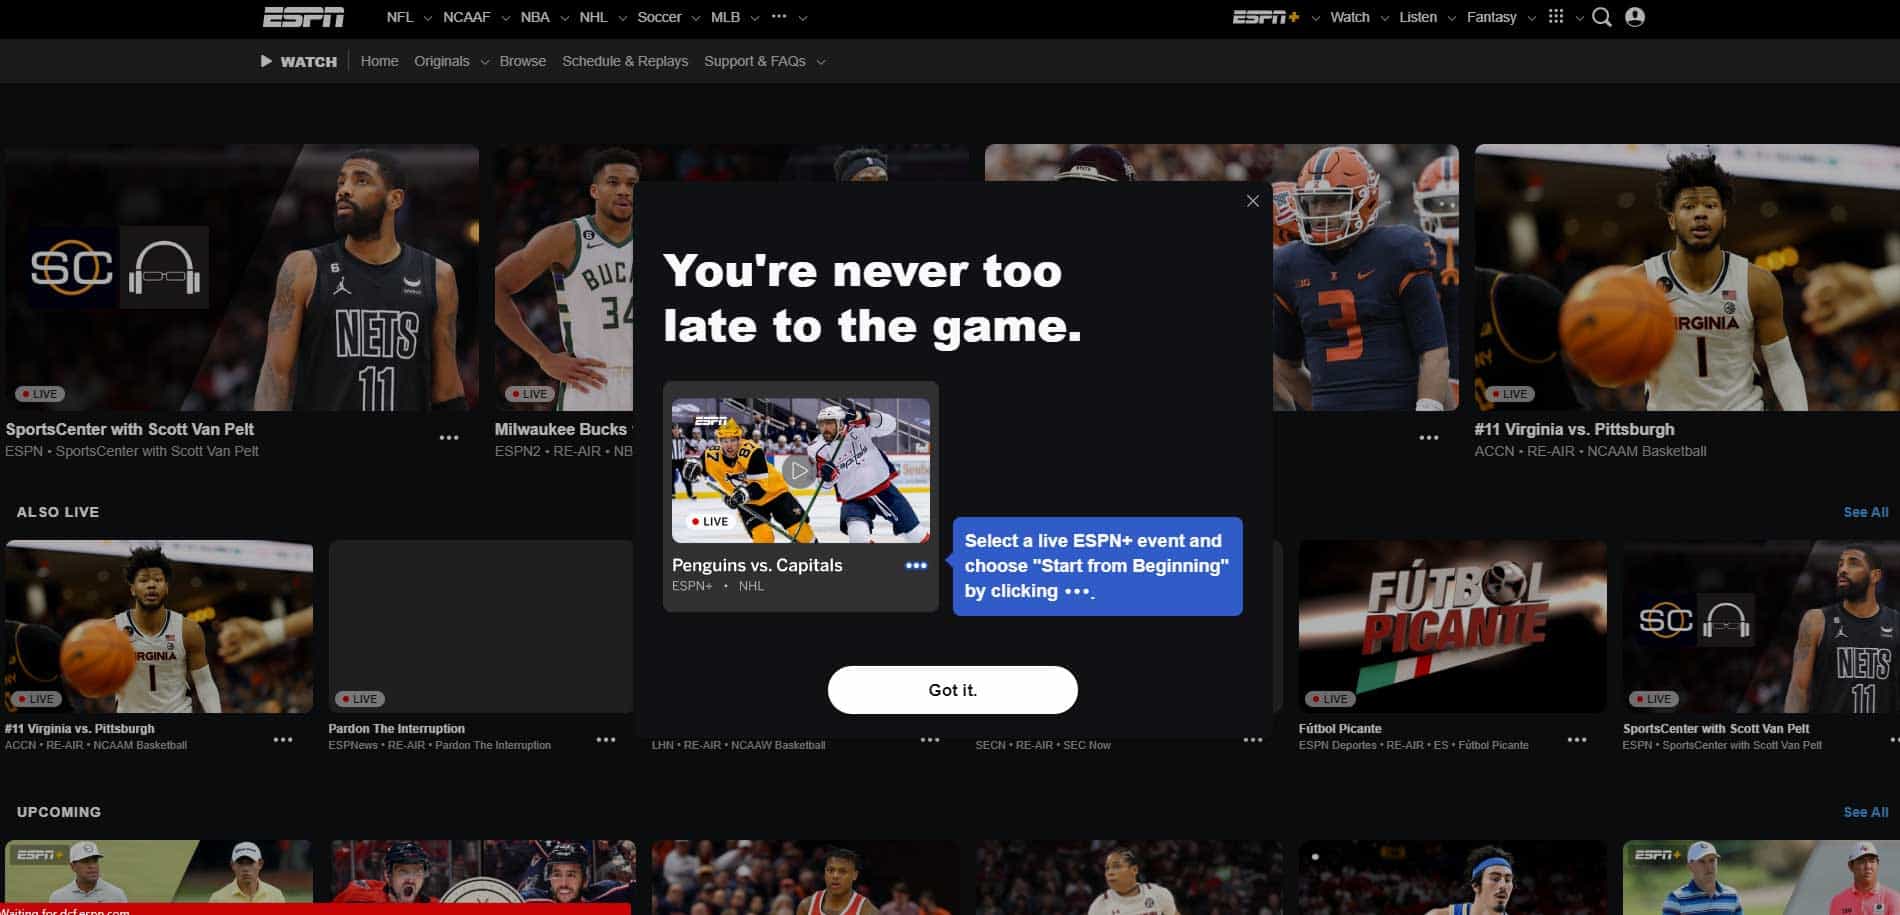This screenshot has width=1900, height=915.
Task: Open the apps grid icon
Action: click(1556, 17)
